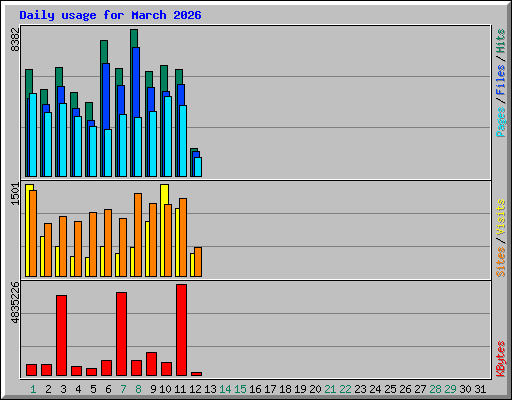Click day 6 on the x-axis

108,389
